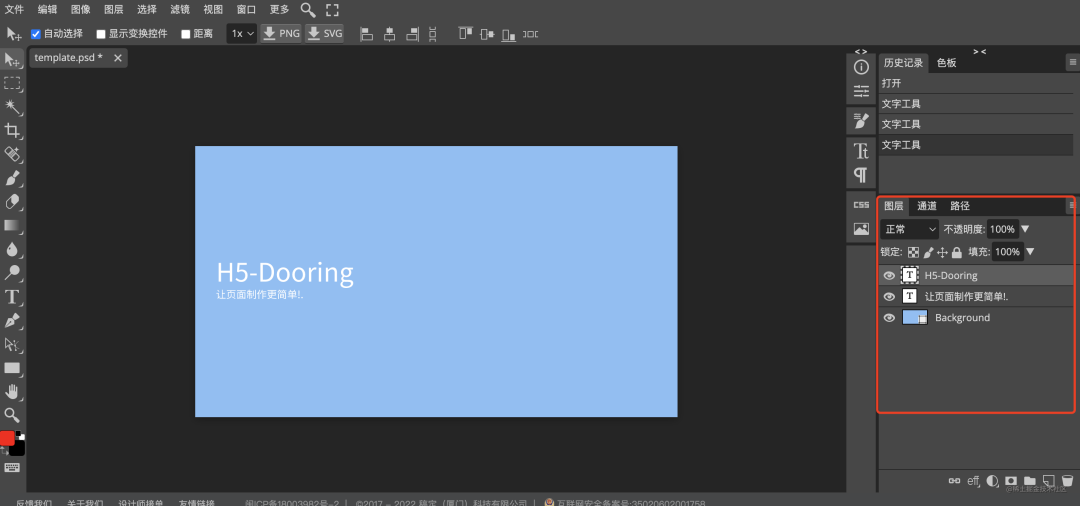Open the 文件 menu
The image size is (1080, 506).
click(14, 10)
